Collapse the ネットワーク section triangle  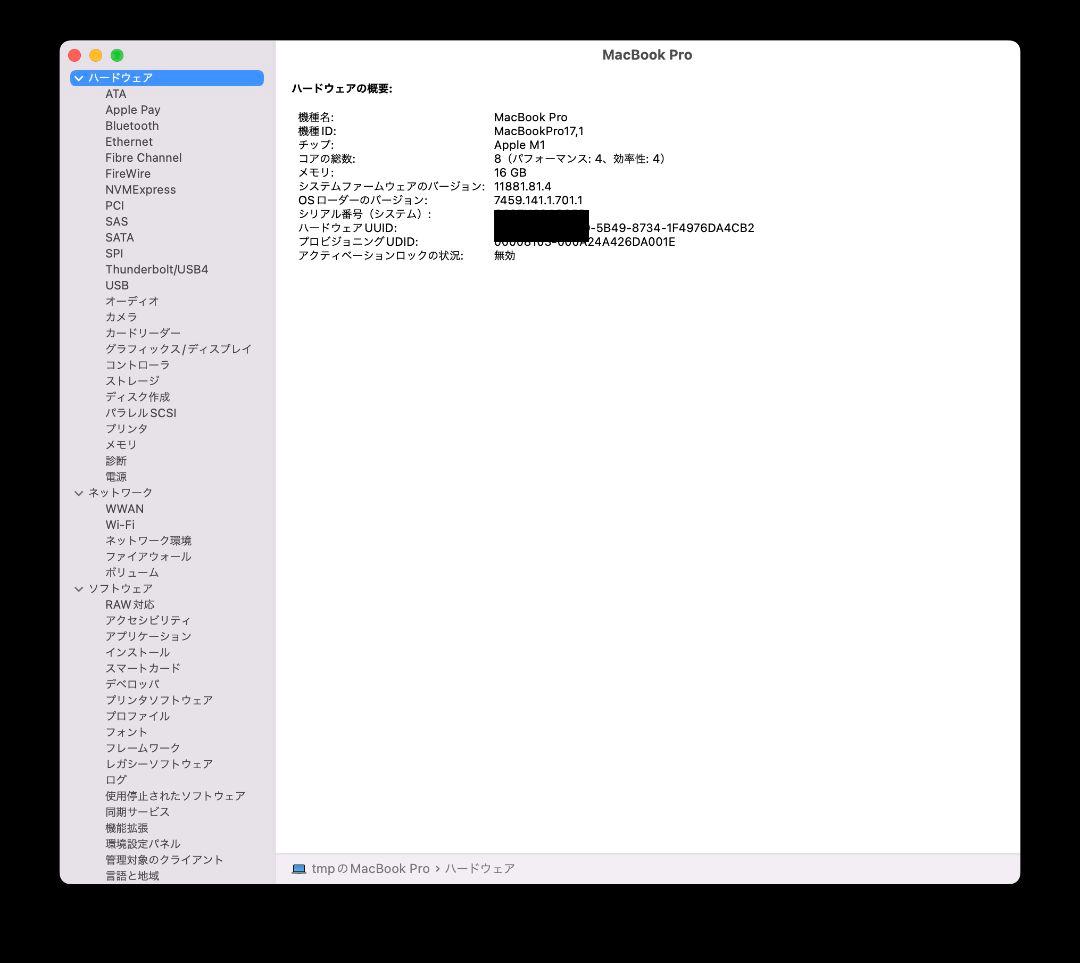click(x=78, y=492)
